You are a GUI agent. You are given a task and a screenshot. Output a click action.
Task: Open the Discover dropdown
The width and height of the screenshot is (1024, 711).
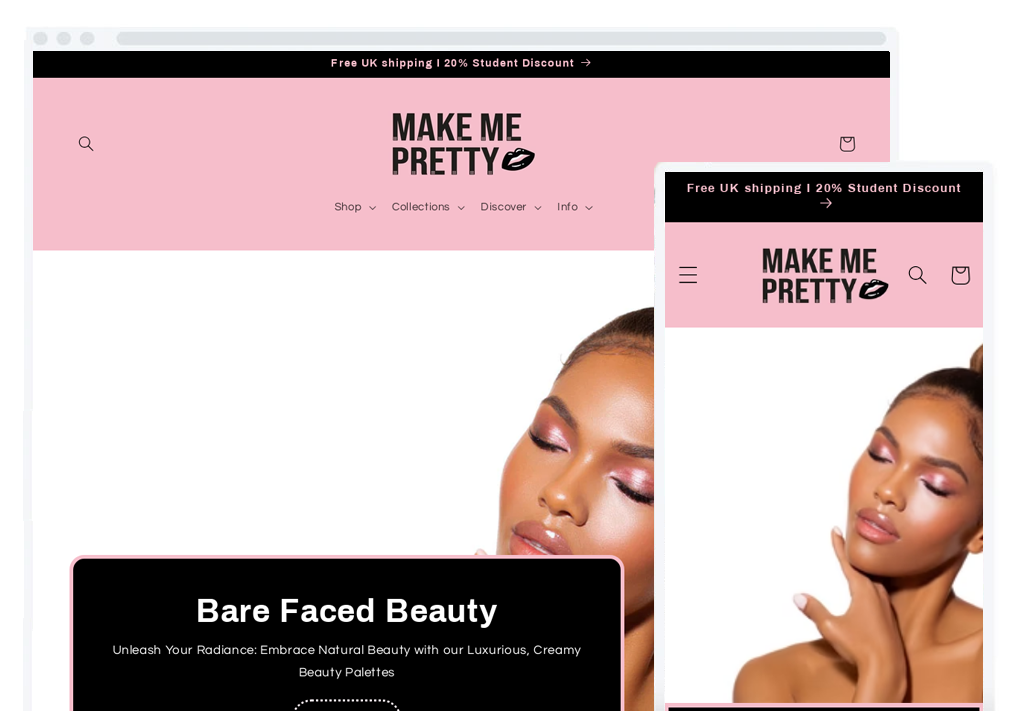[x=510, y=207]
